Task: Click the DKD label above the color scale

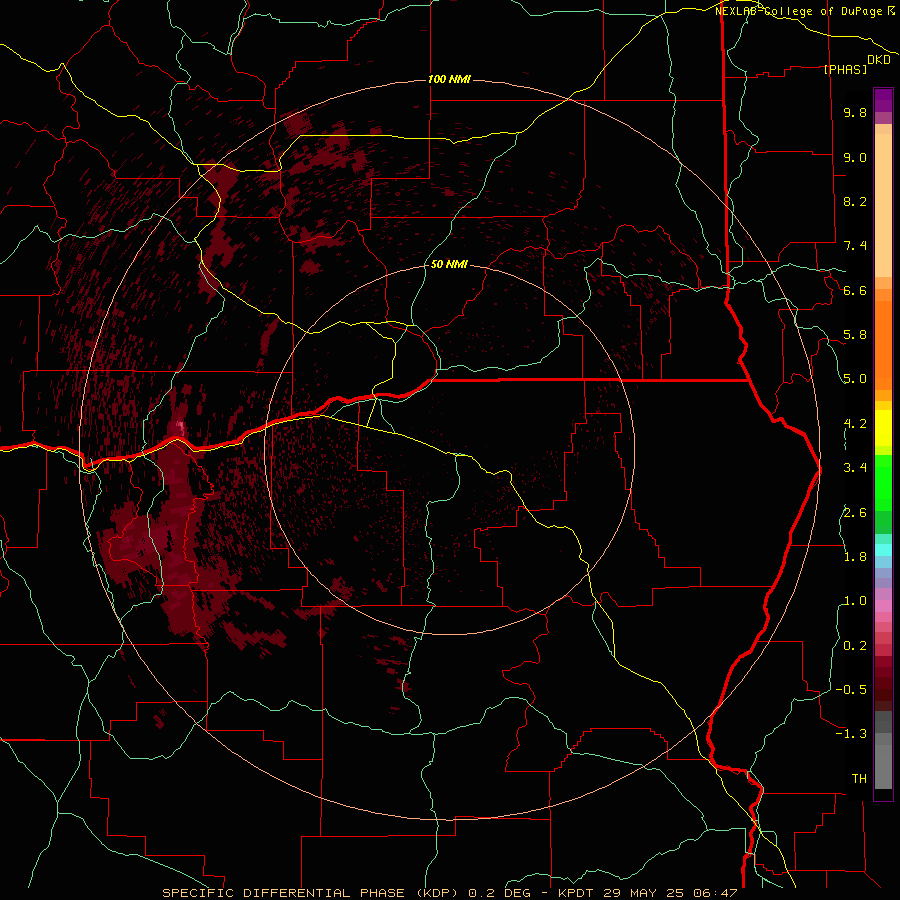Action: click(879, 60)
